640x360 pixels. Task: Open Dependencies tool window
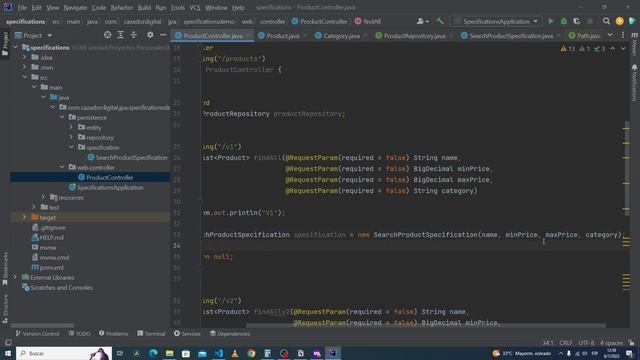tap(229, 333)
